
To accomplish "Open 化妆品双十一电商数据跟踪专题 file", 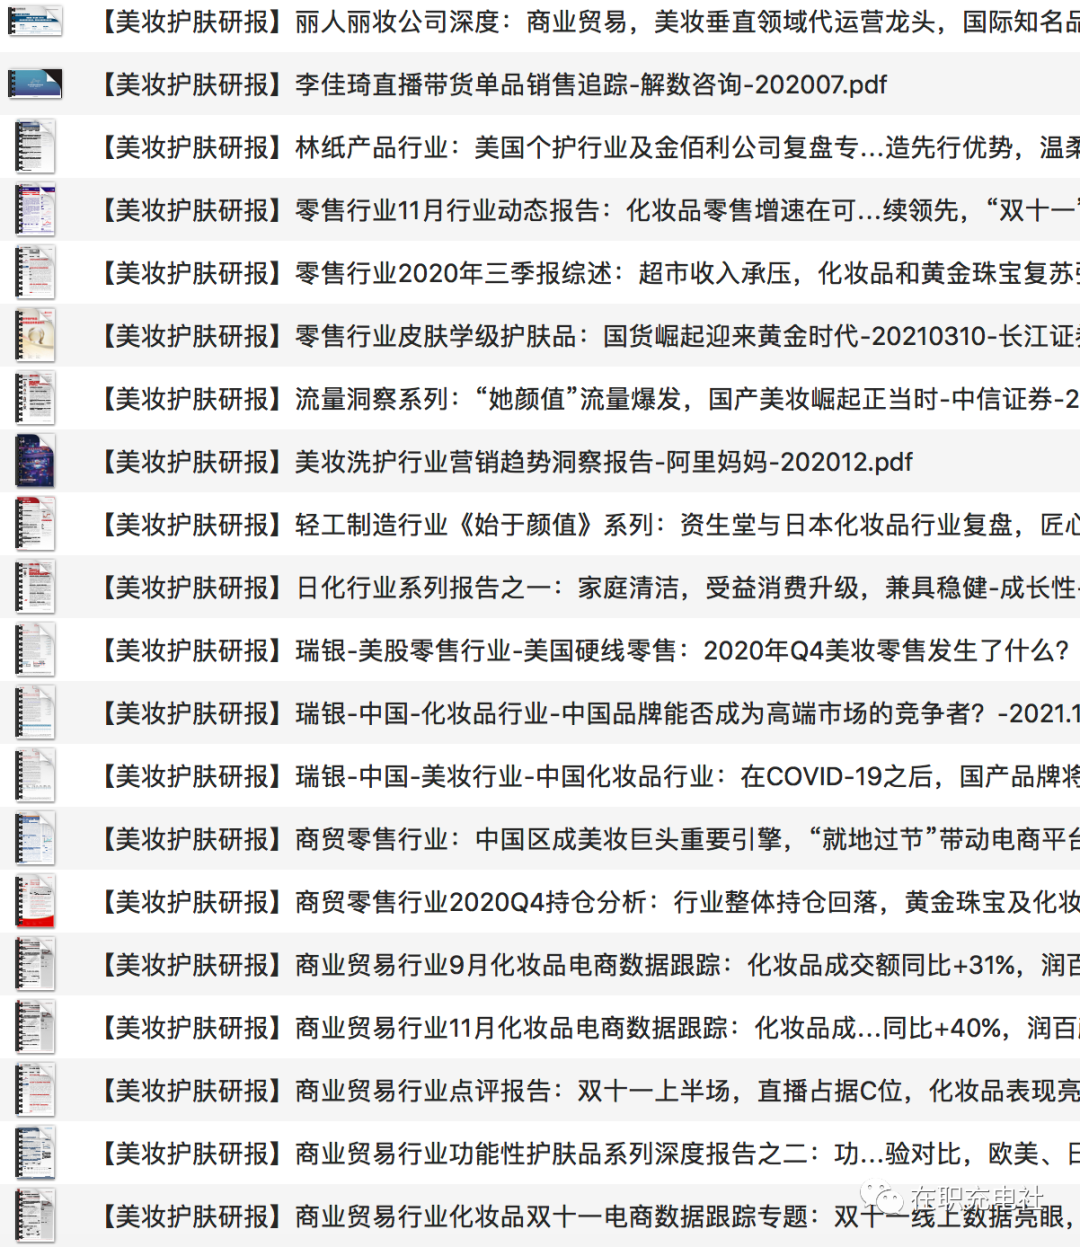I will click(x=585, y=1217).
